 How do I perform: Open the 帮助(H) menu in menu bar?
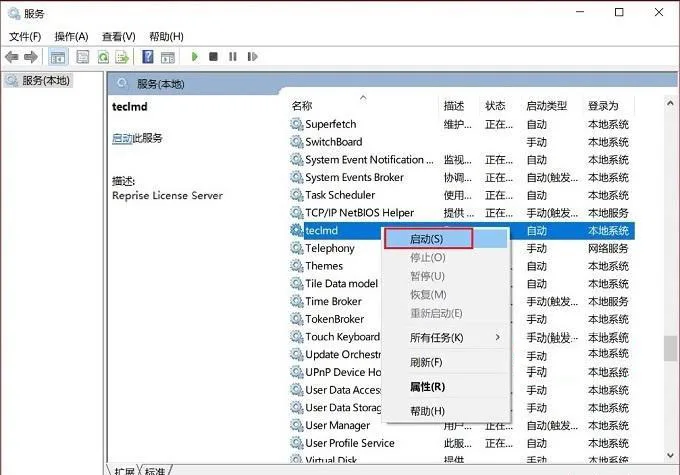pos(166,36)
